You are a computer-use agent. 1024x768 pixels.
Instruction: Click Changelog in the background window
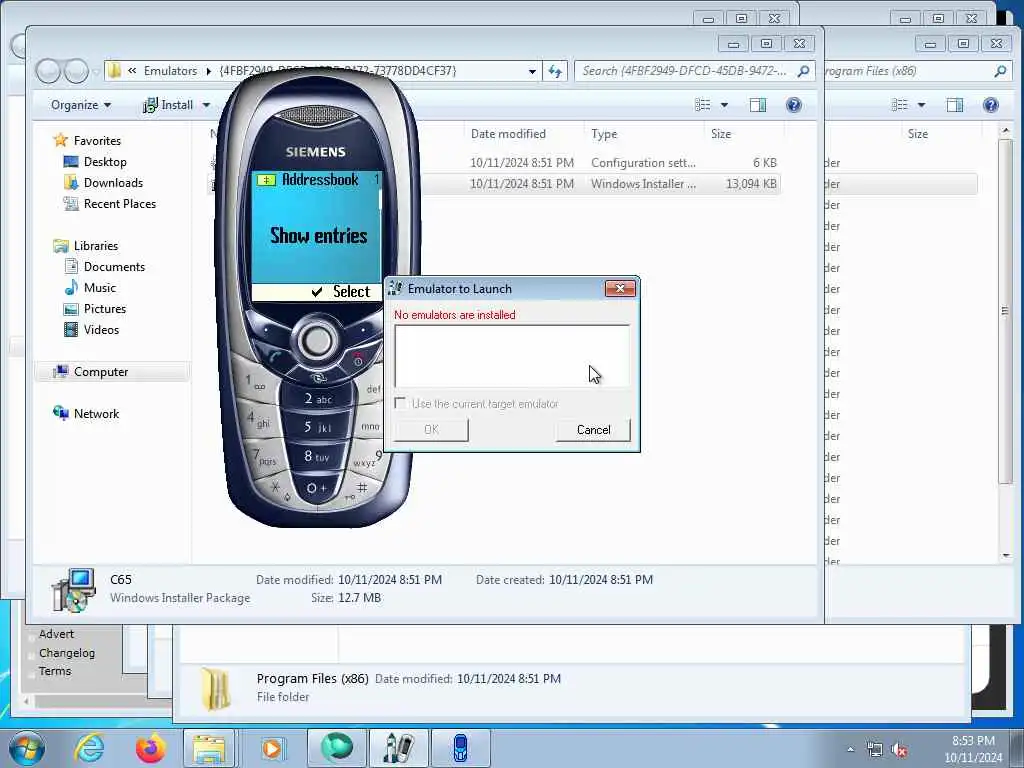(67, 652)
